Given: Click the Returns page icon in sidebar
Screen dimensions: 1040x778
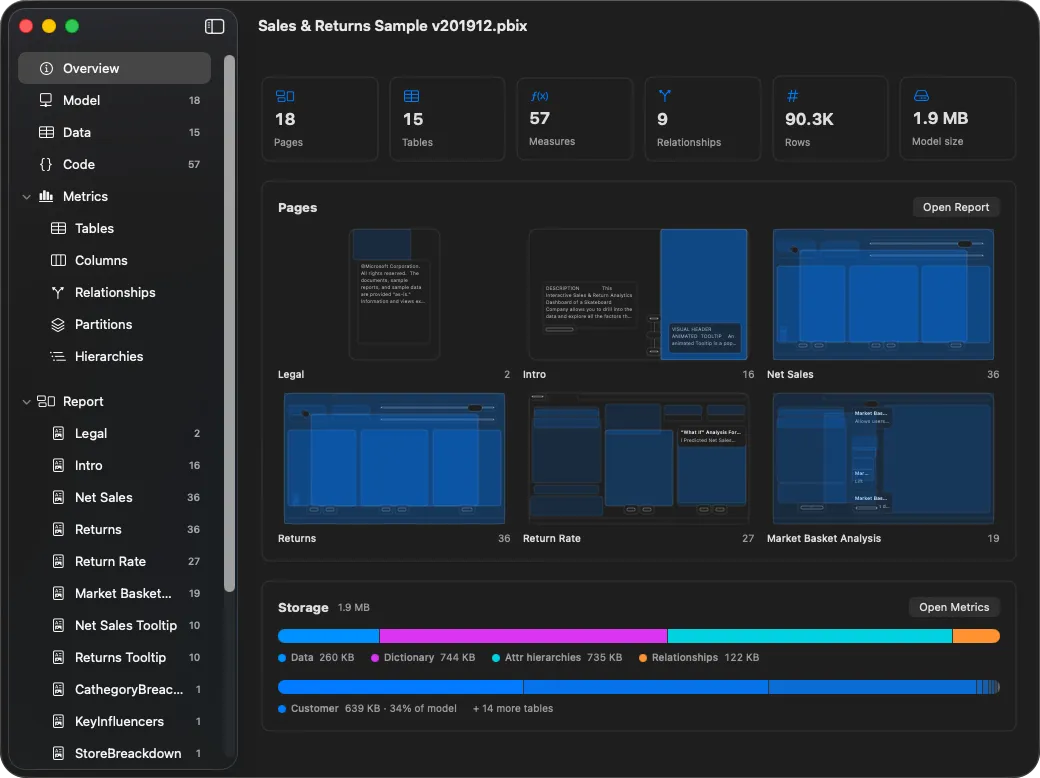Looking at the screenshot, I should click(x=58, y=529).
